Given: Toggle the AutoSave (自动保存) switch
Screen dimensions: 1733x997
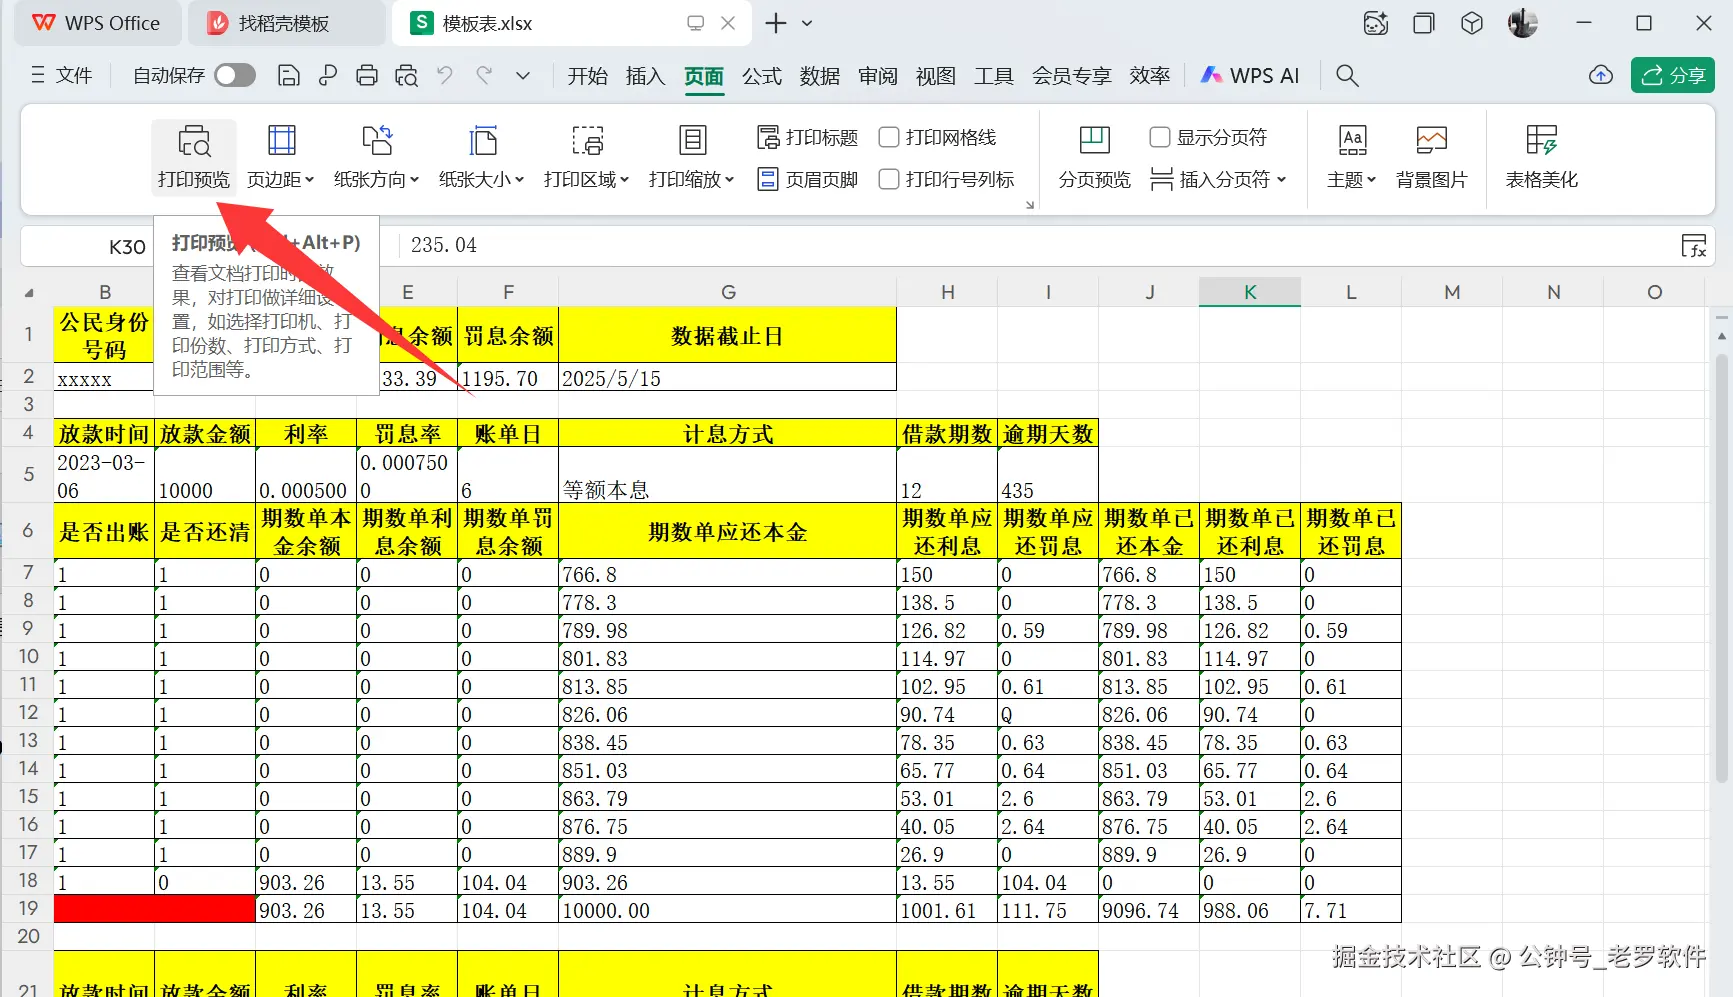Looking at the screenshot, I should [x=235, y=75].
